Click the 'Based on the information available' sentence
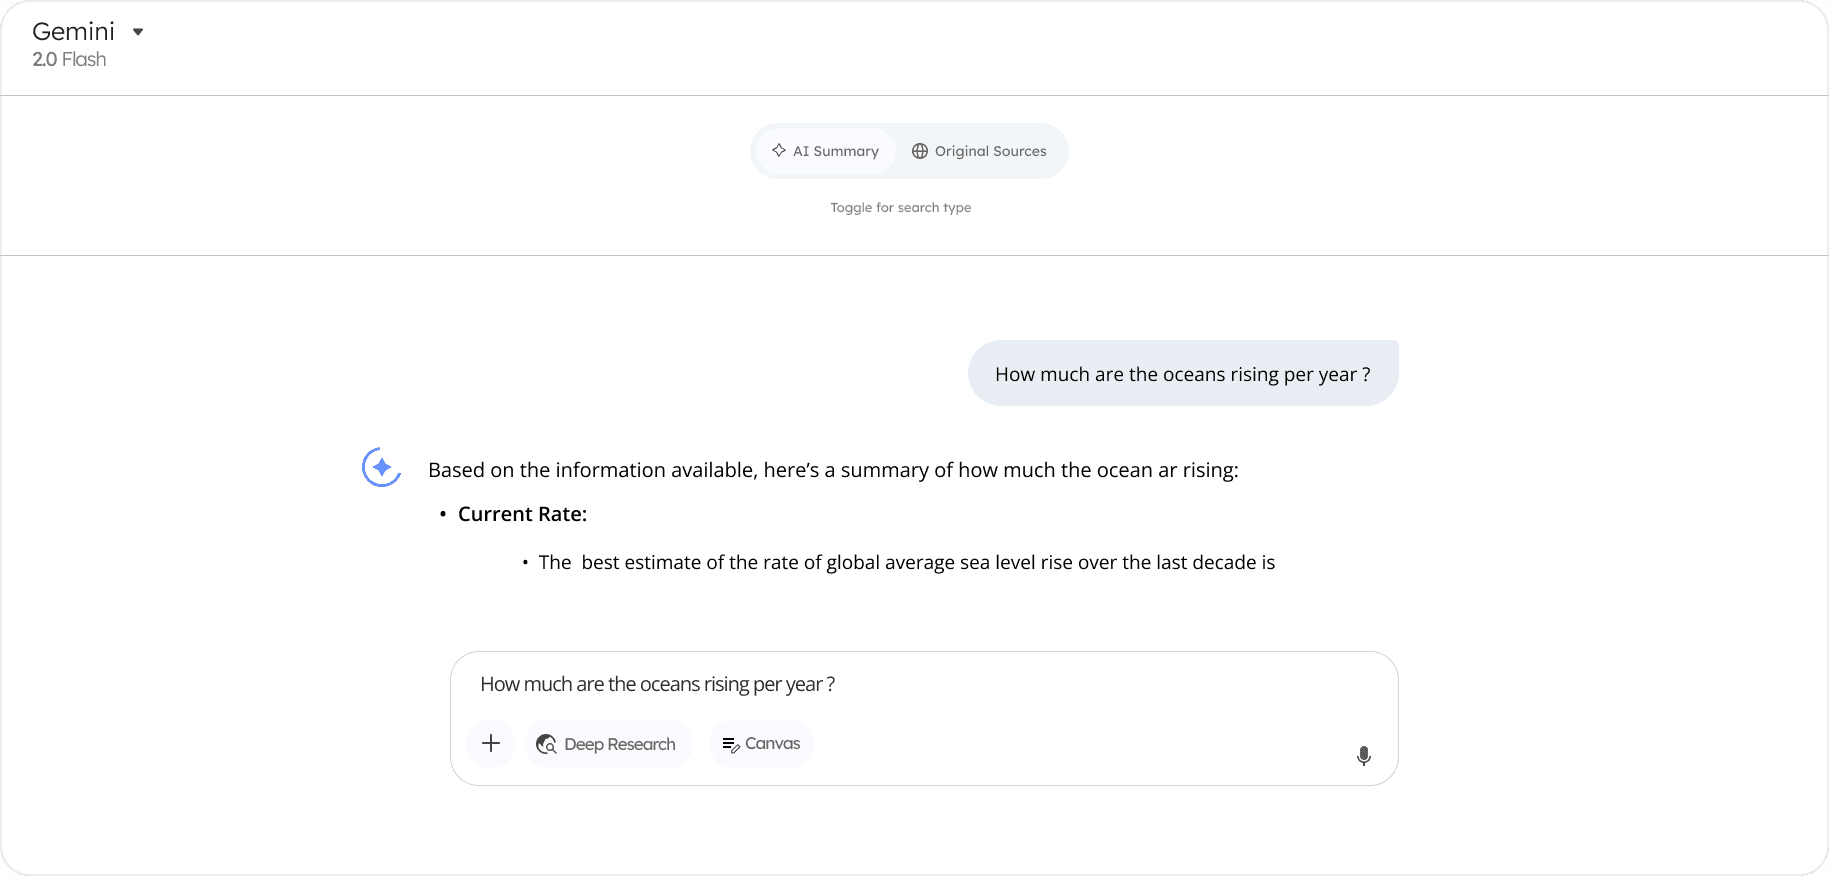The image size is (1829, 876). click(833, 470)
